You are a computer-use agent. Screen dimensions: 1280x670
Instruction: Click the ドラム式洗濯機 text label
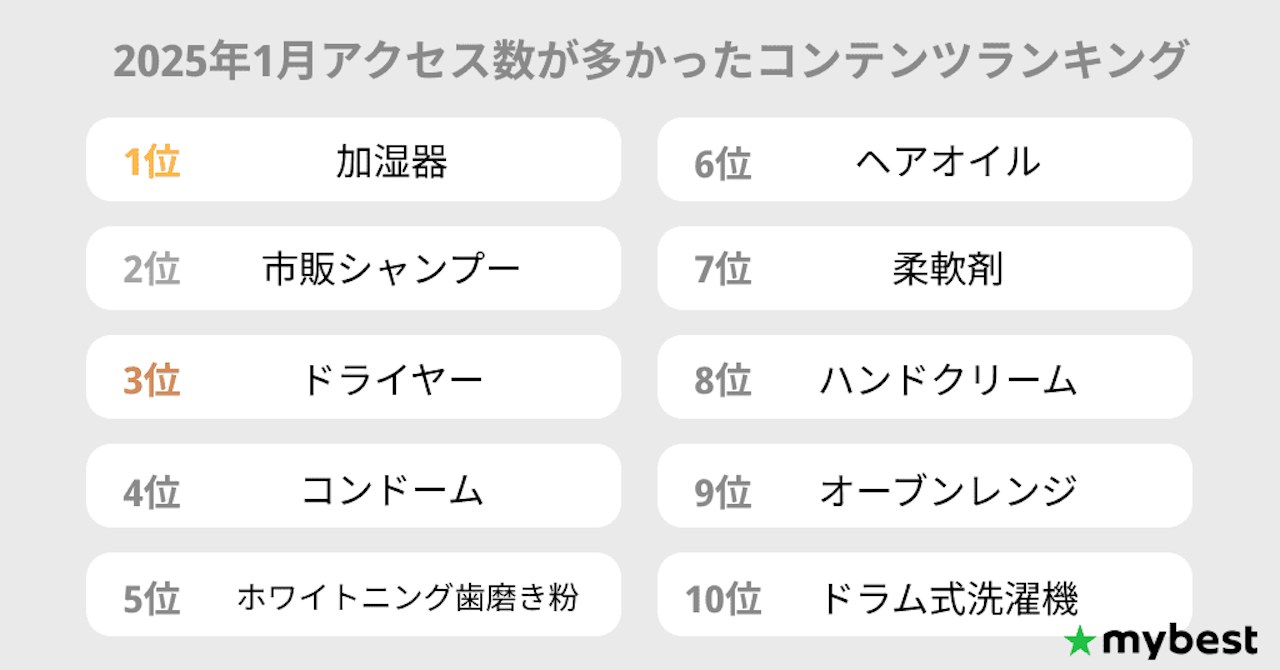(x=949, y=598)
